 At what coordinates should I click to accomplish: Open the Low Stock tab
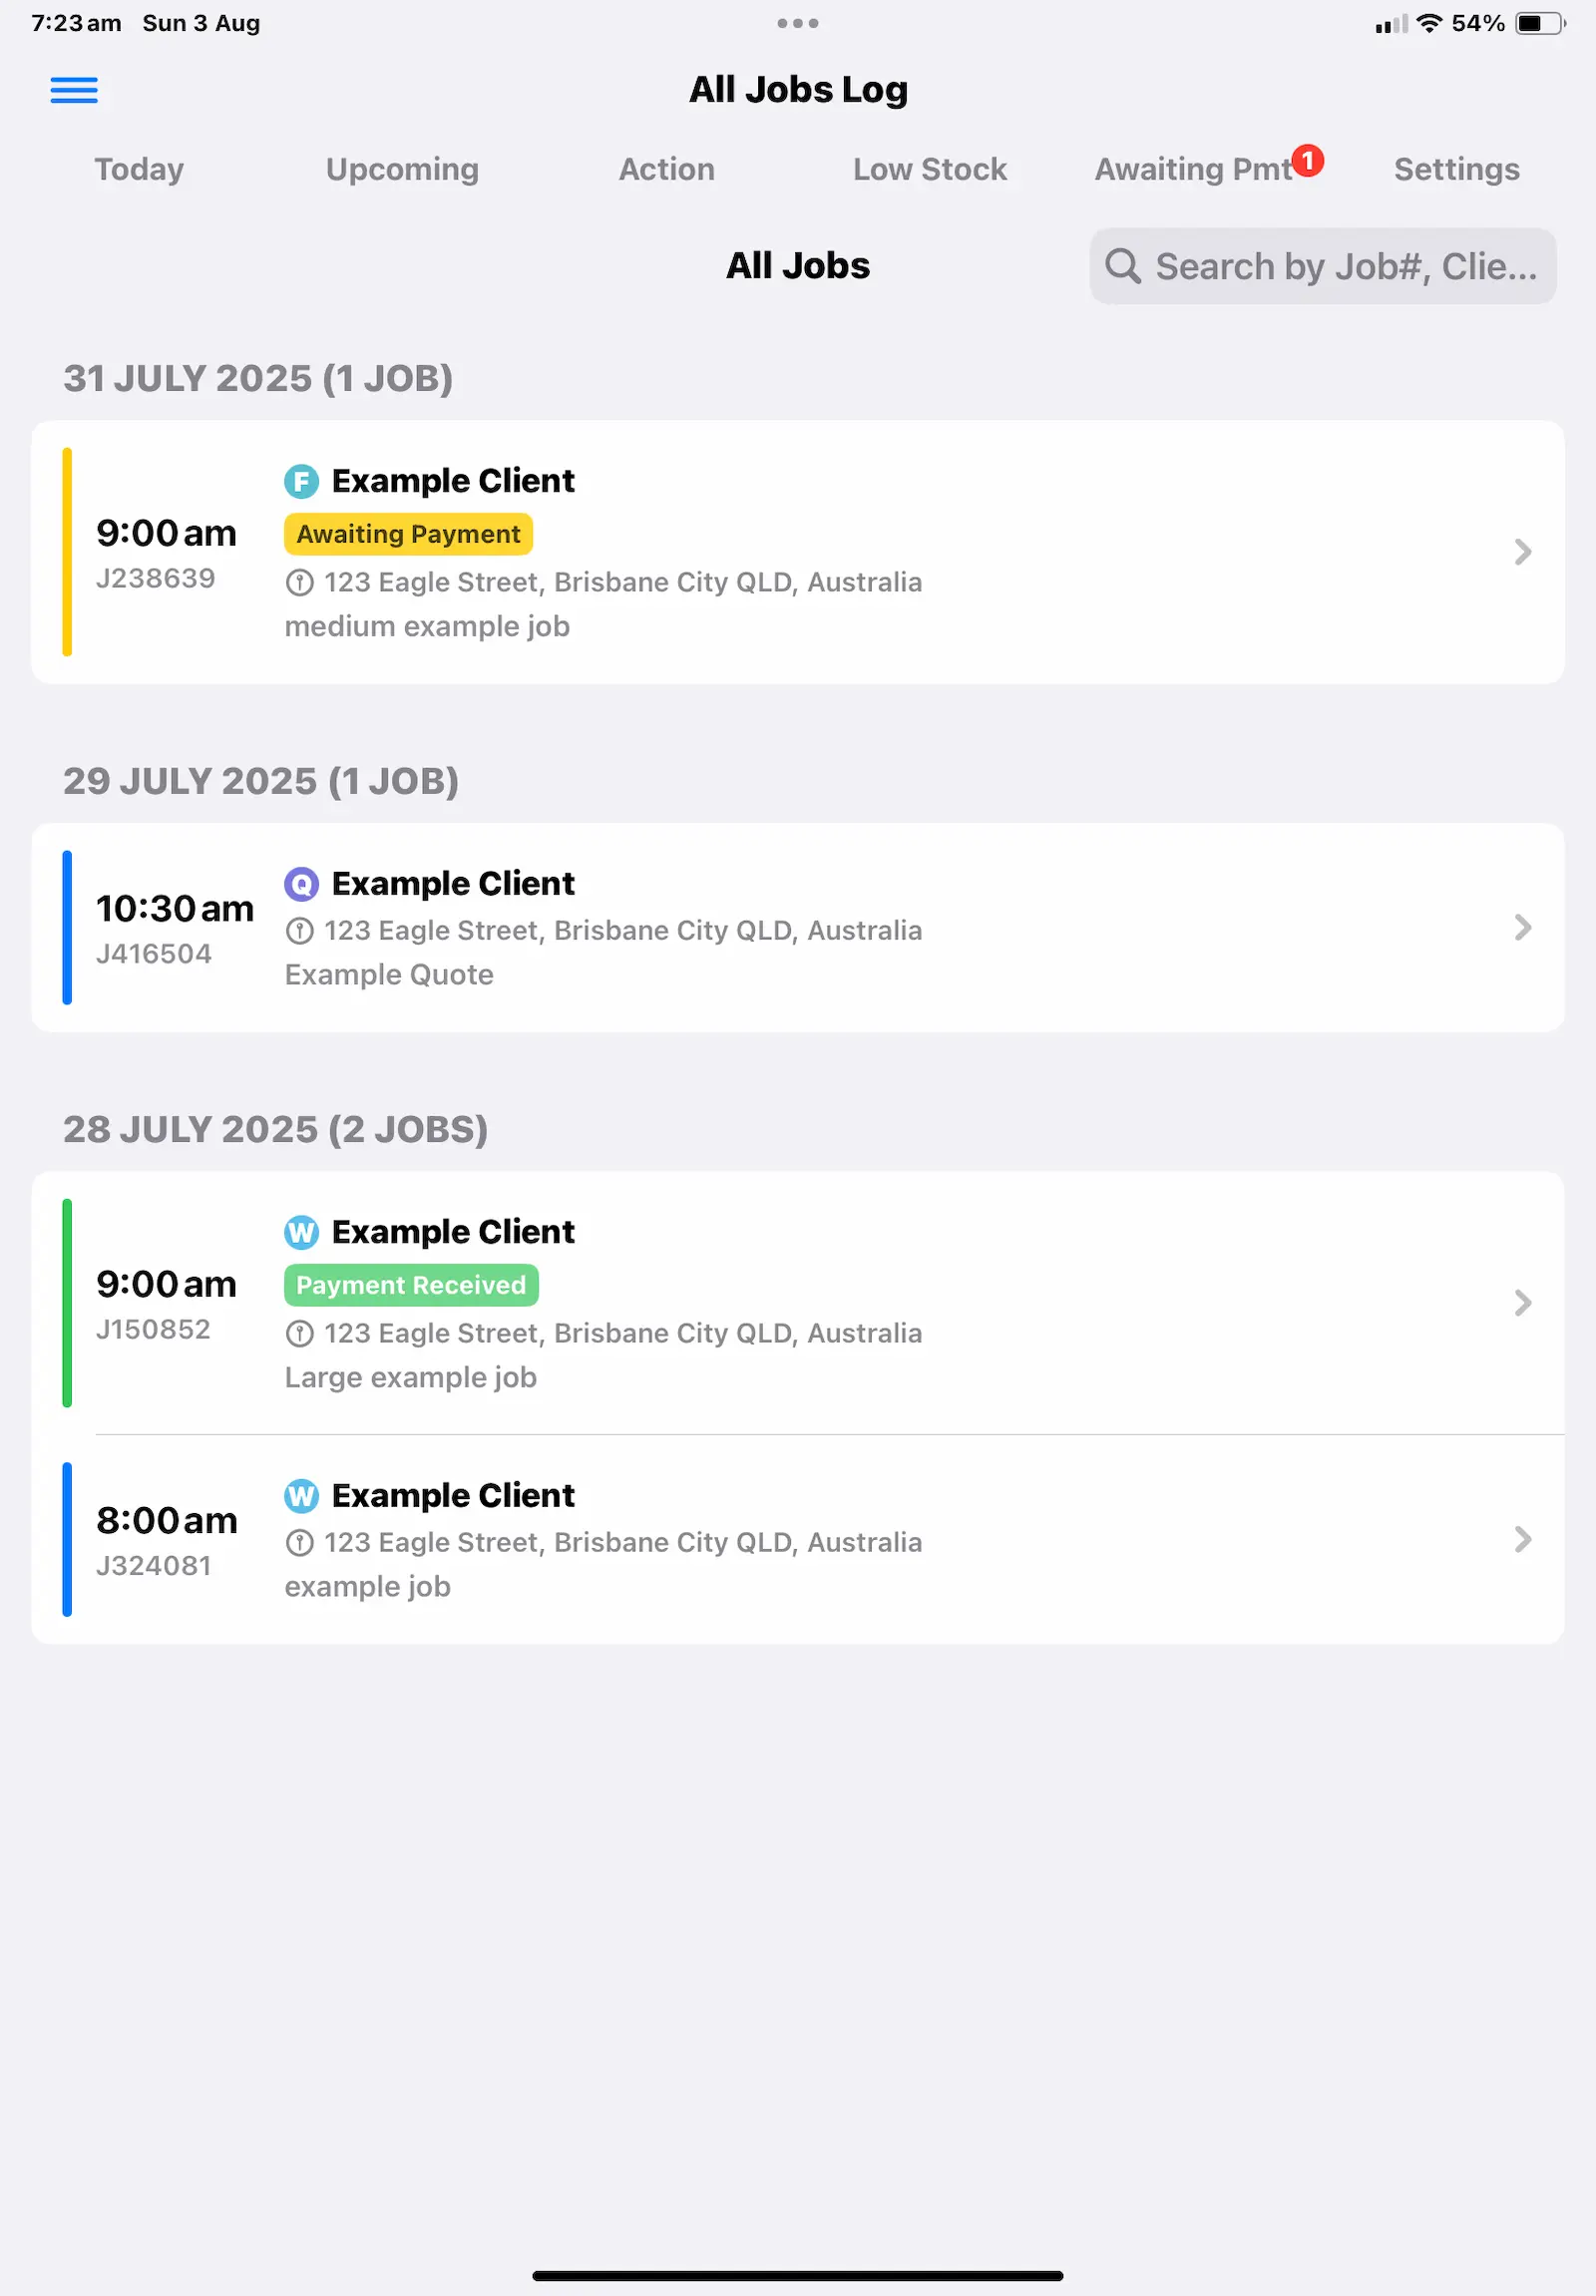pos(929,169)
